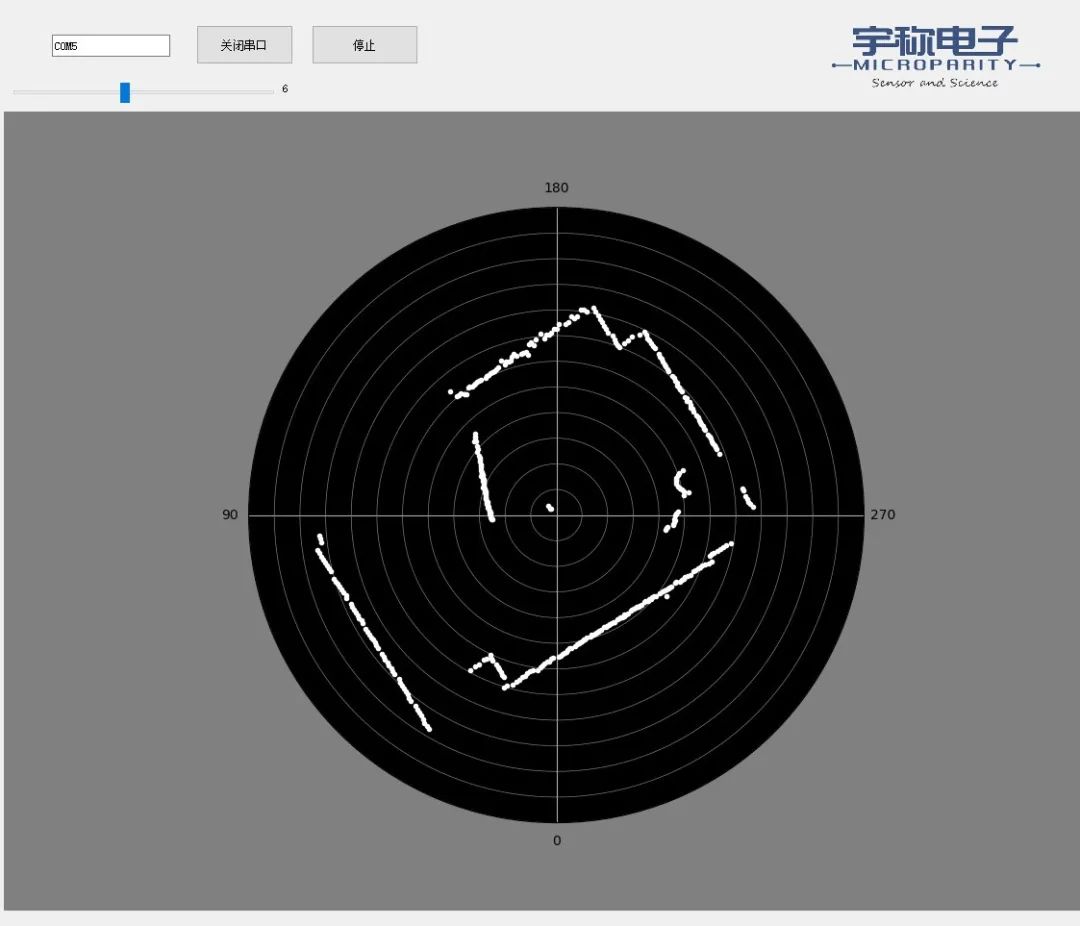Select the 180 degree label above the plot
The image size is (1080, 926).
[556, 188]
